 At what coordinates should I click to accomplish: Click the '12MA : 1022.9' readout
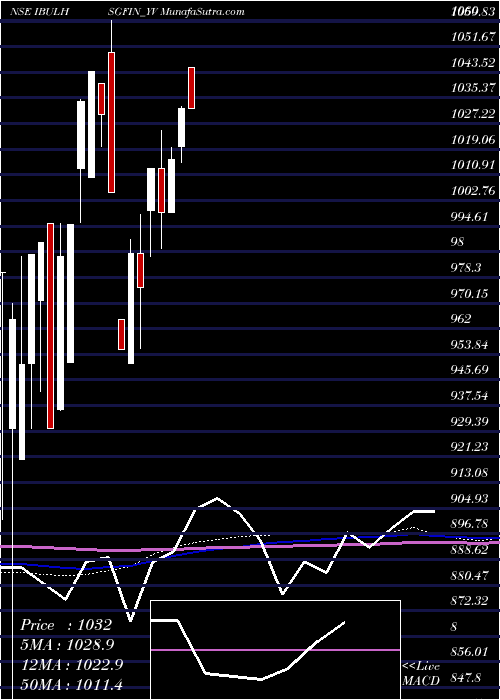[x=71, y=664]
